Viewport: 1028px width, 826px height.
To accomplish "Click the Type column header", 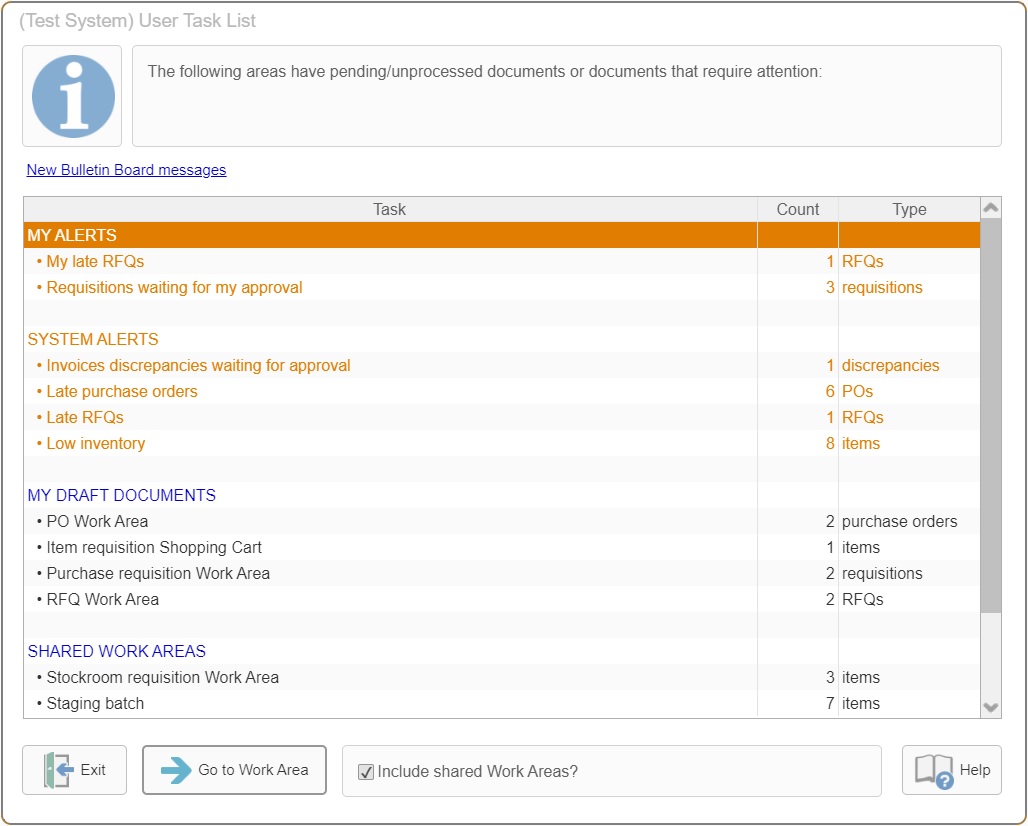I will tap(909, 209).
